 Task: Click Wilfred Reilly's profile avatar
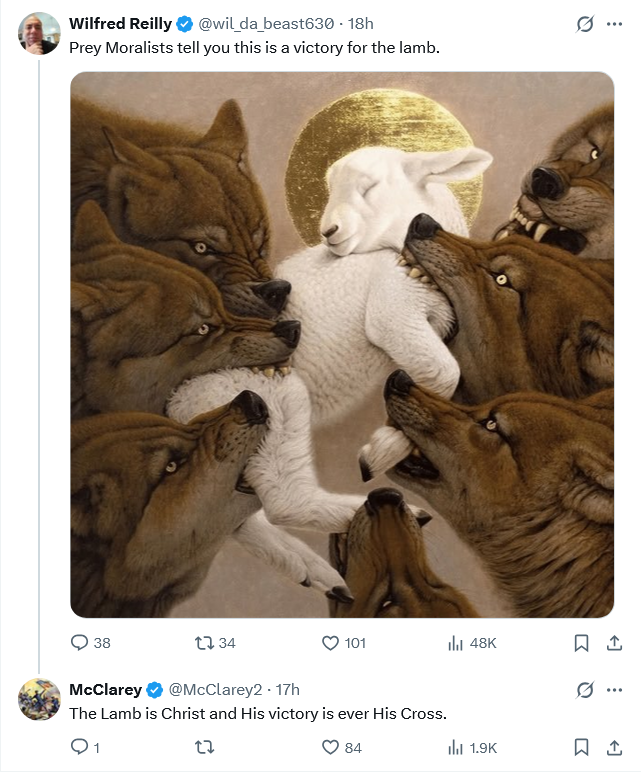[x=39, y=33]
